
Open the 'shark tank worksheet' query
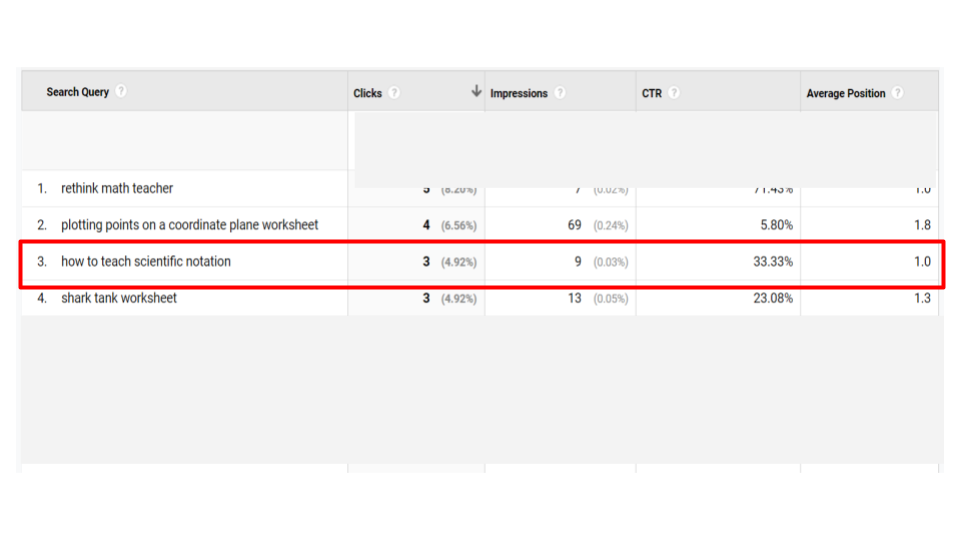119,298
